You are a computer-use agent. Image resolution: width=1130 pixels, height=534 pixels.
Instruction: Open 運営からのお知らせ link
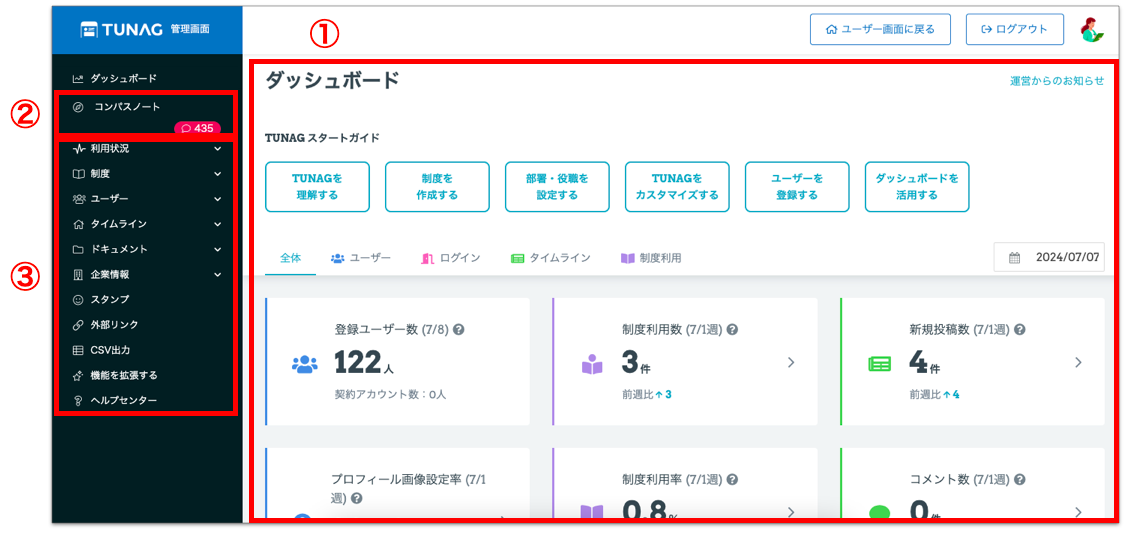(1056, 81)
